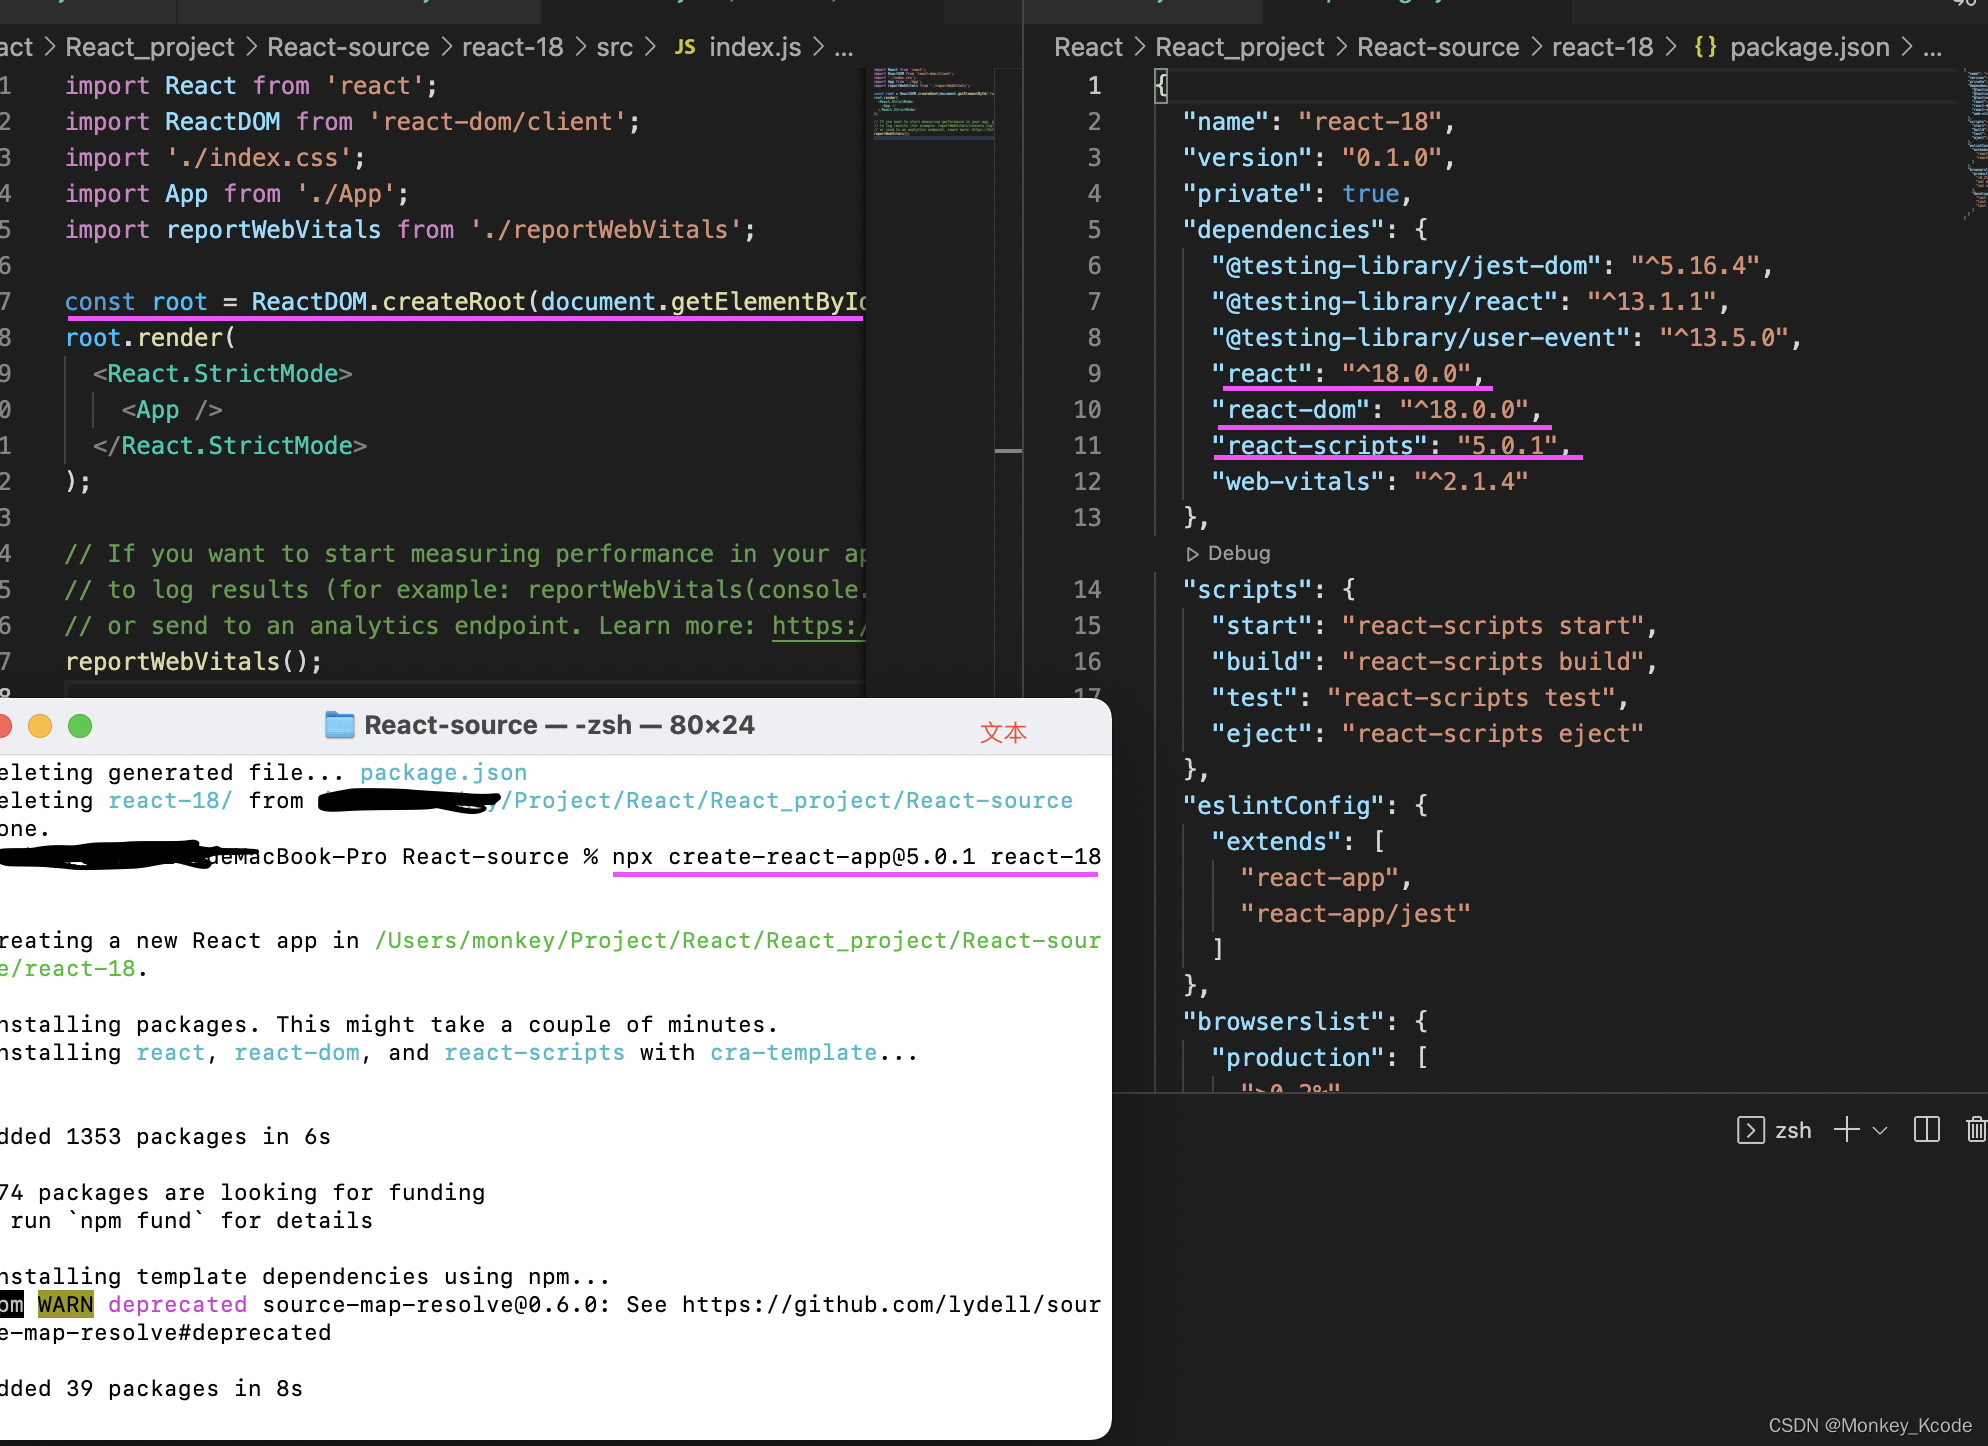
Task: Click the JS file icon in breadcrumb
Action: [x=685, y=47]
